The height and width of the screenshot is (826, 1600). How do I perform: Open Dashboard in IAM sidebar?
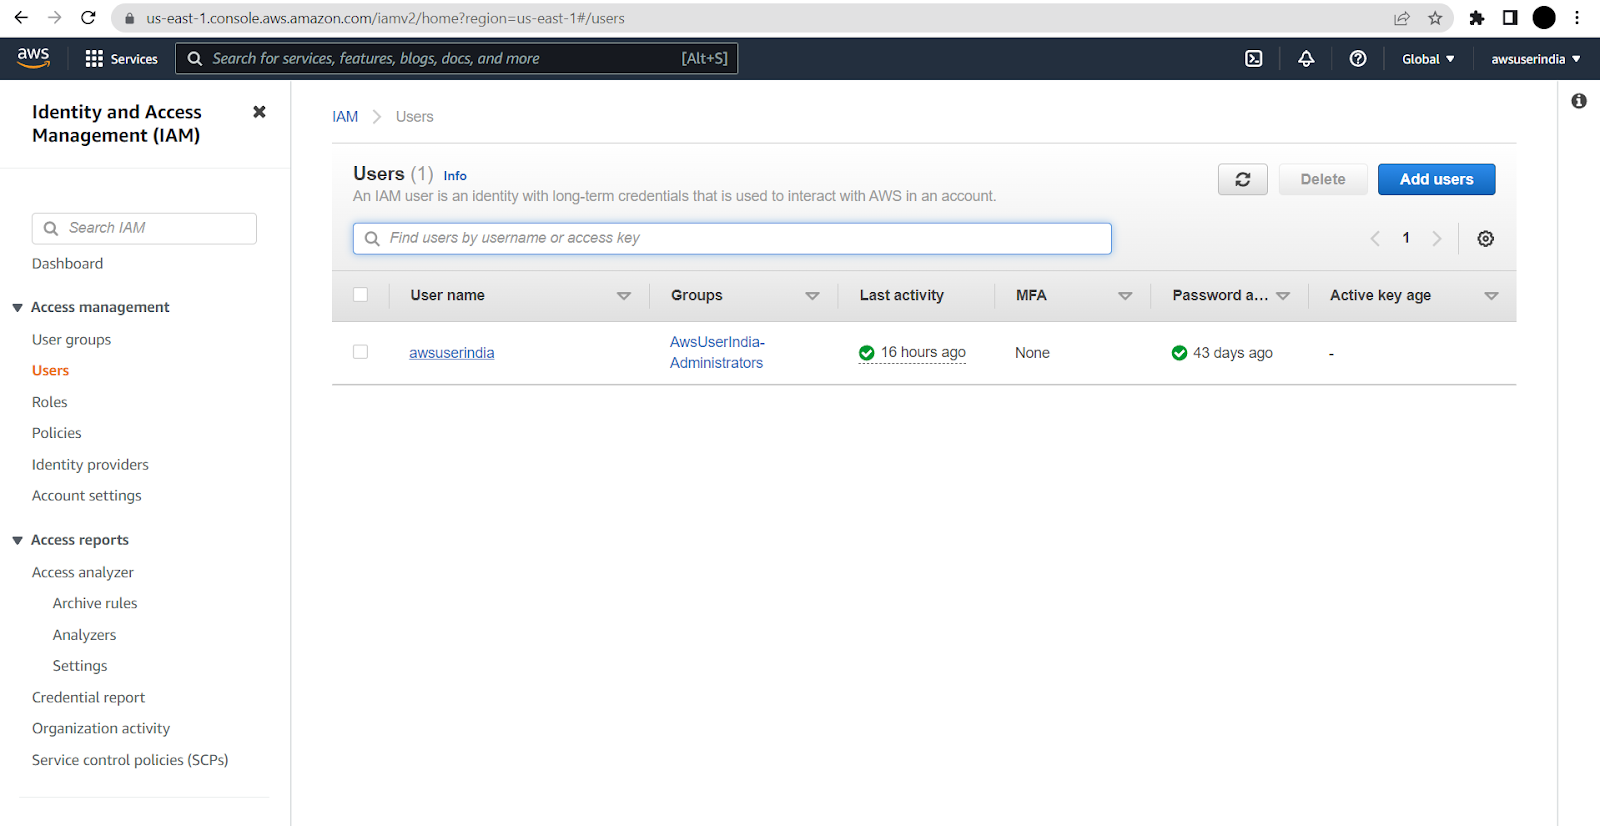(x=67, y=264)
